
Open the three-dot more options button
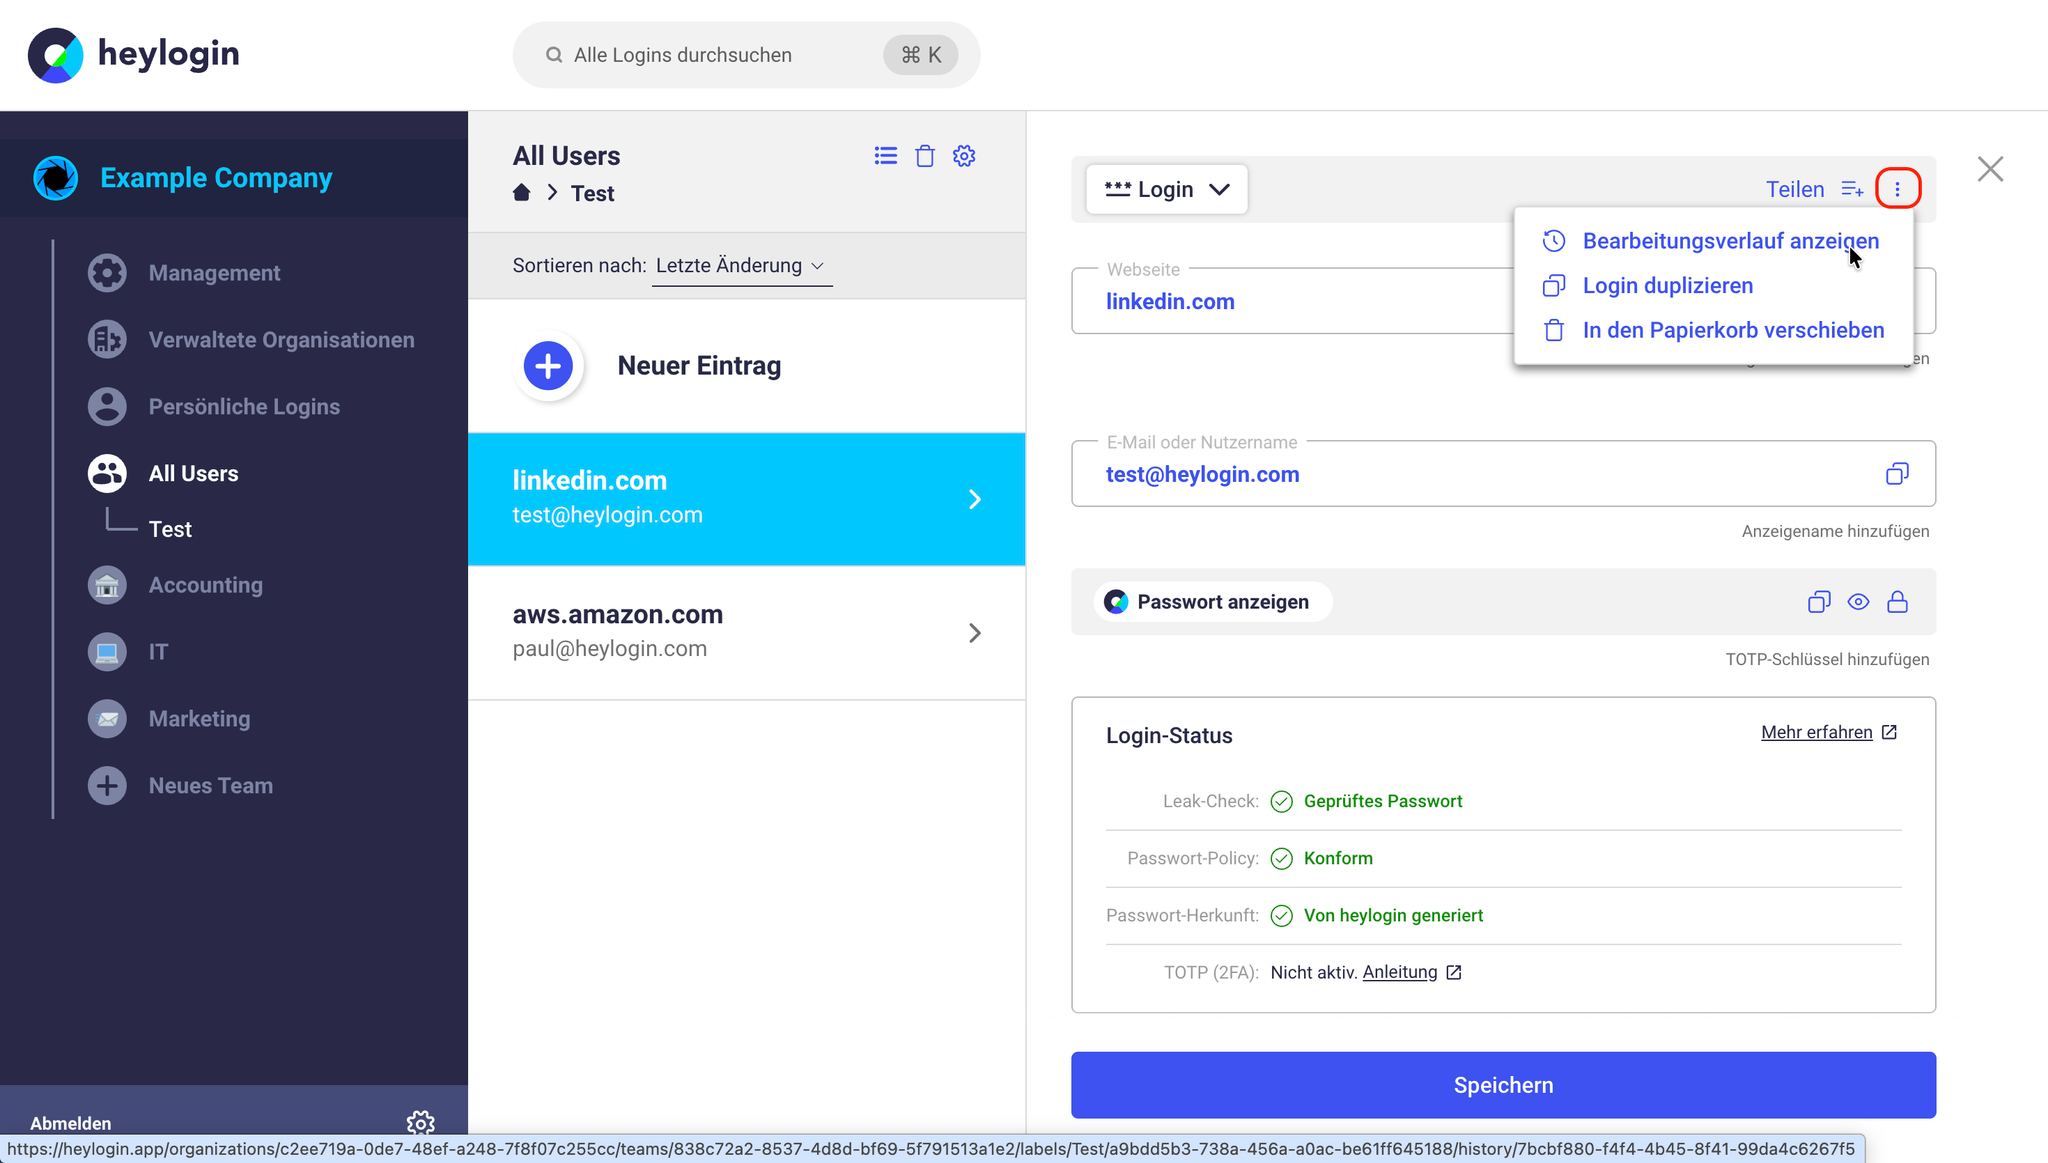click(1897, 189)
